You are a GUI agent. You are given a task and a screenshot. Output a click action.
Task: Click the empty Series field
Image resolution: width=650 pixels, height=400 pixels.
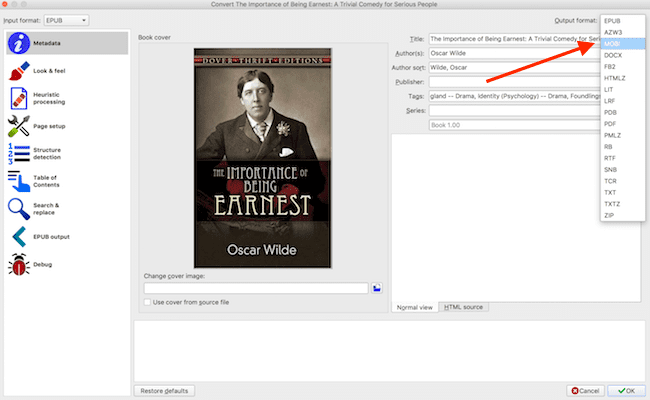tap(514, 111)
